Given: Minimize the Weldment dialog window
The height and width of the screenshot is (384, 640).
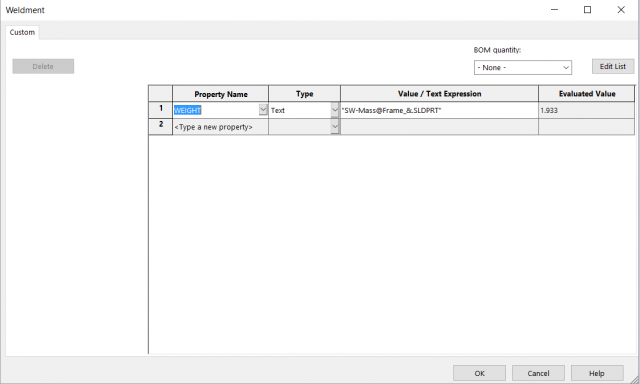Looking at the screenshot, I should (x=554, y=10).
